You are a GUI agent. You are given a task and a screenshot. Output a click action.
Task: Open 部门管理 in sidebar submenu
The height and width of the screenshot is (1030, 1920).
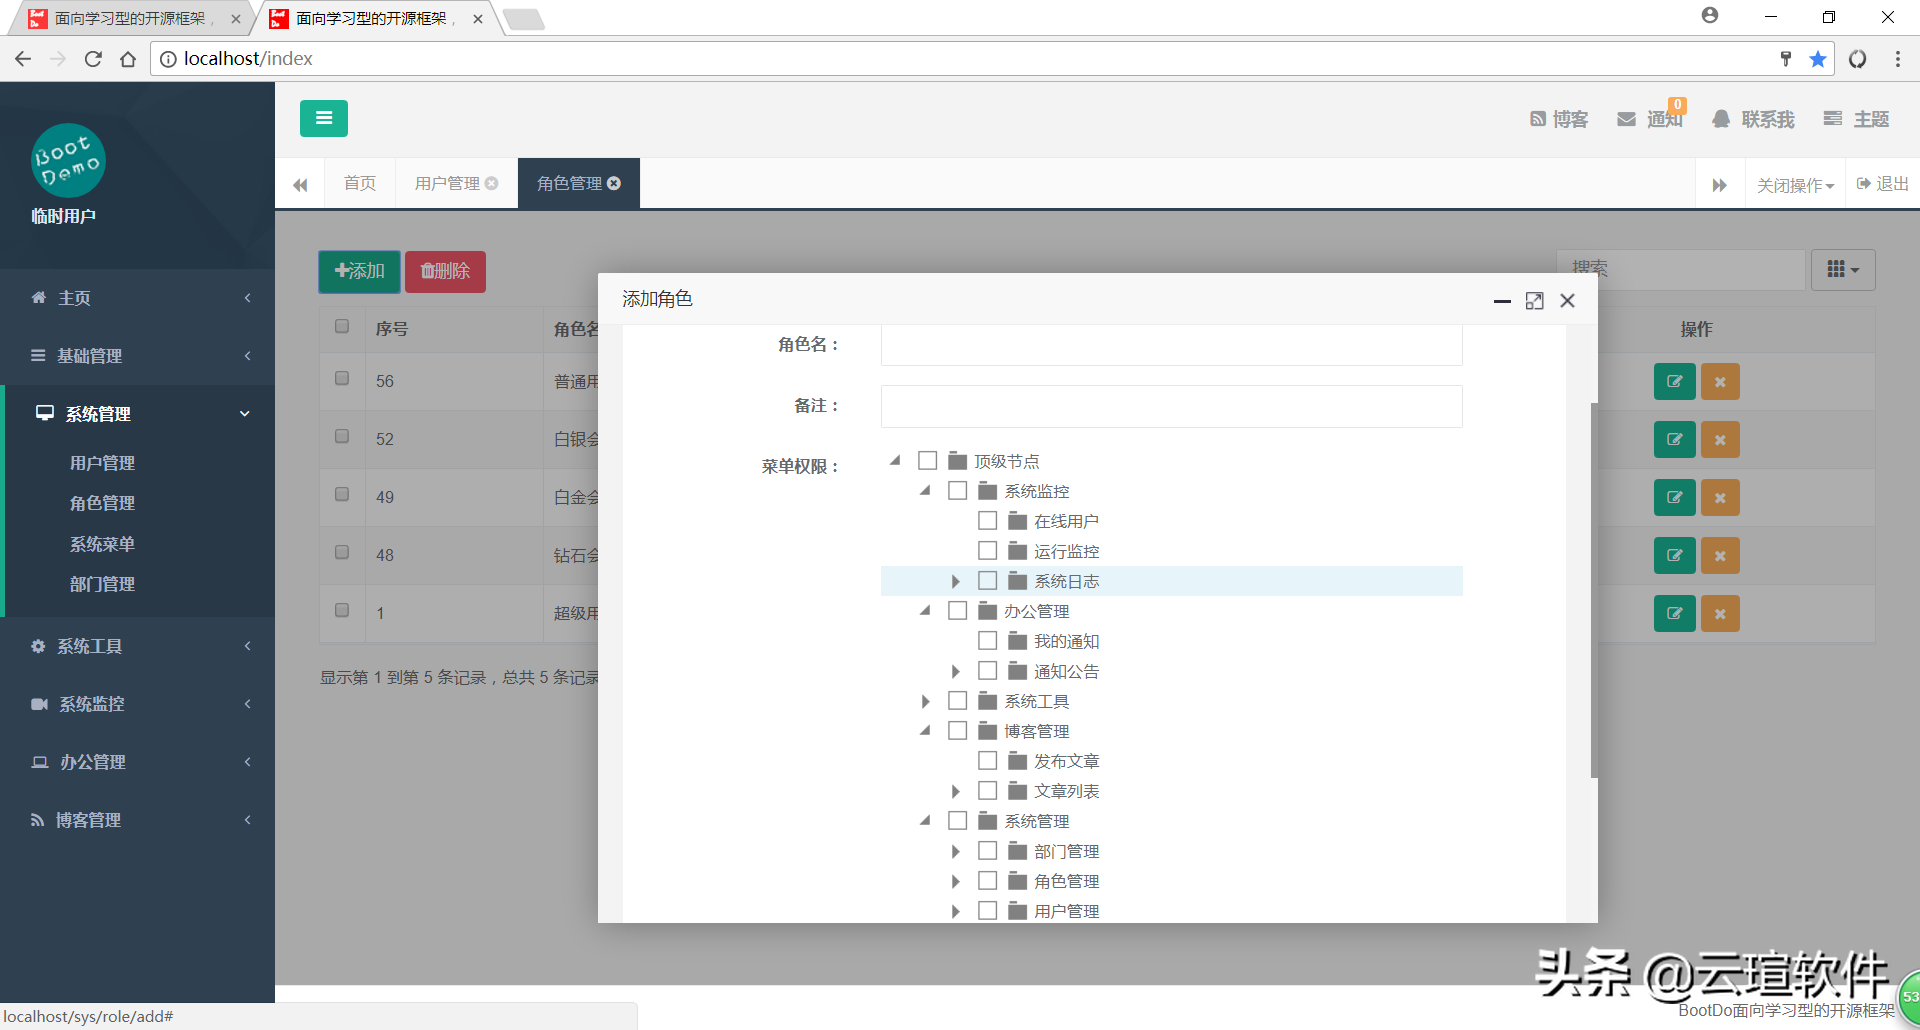click(102, 584)
